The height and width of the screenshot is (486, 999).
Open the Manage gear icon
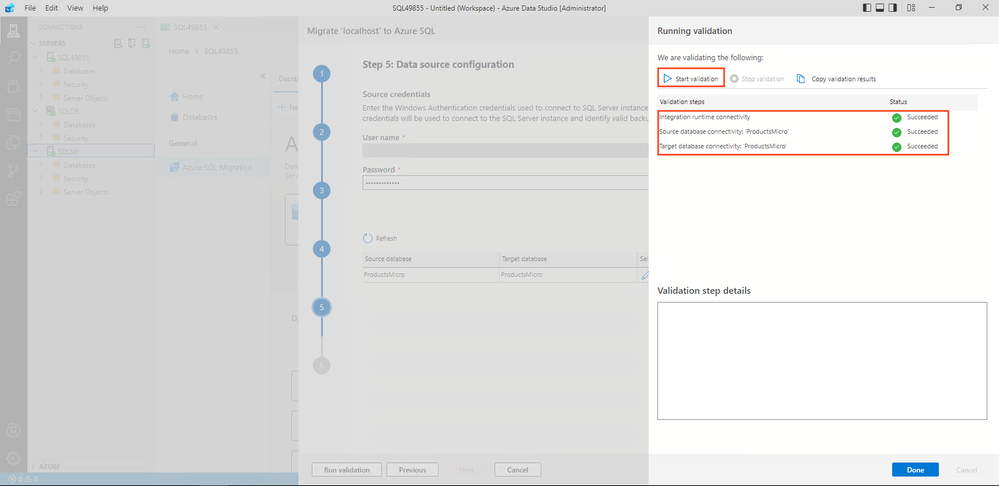[x=13, y=458]
